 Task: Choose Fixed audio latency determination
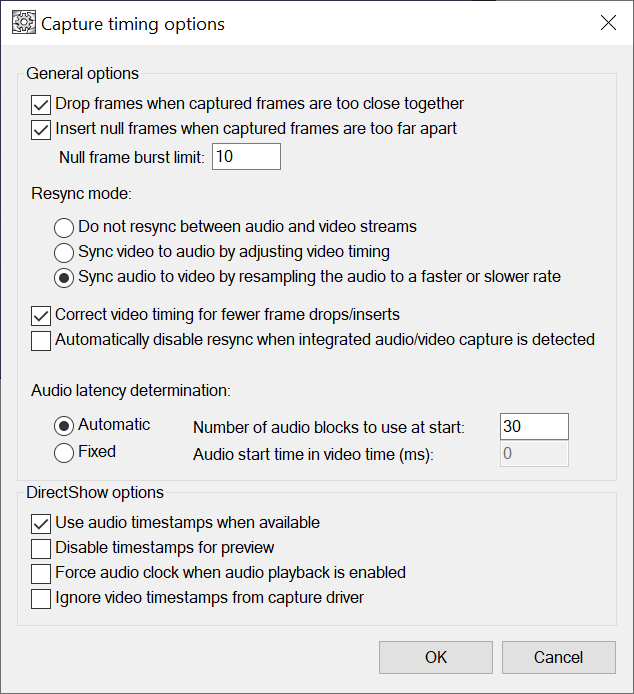64,452
